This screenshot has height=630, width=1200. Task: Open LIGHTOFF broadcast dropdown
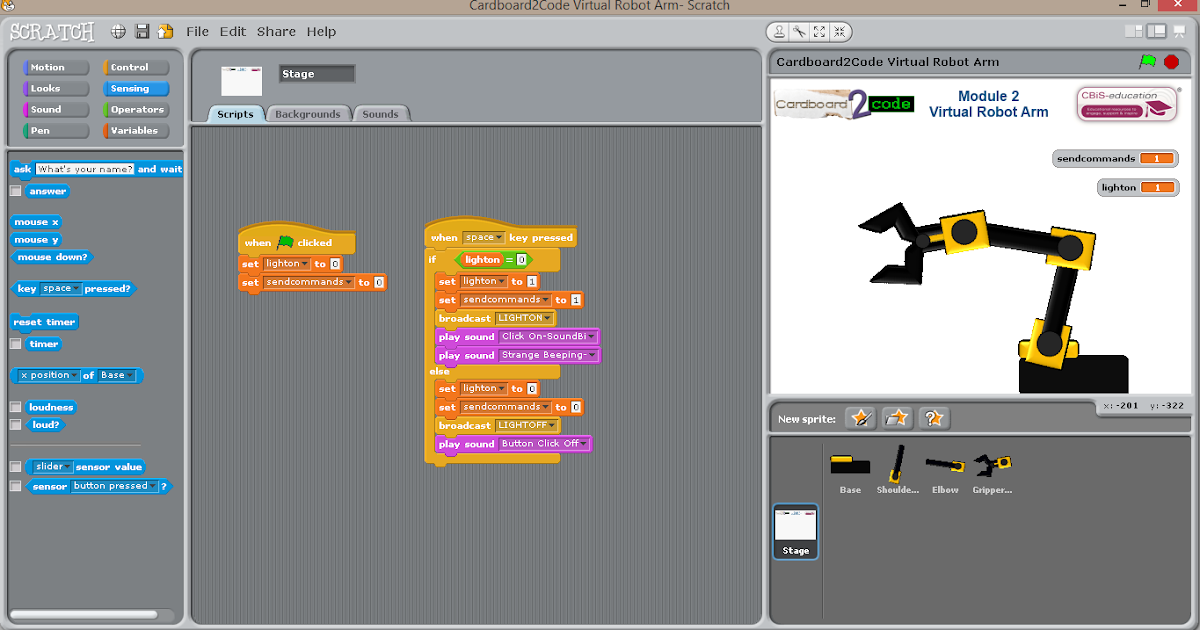(526, 425)
